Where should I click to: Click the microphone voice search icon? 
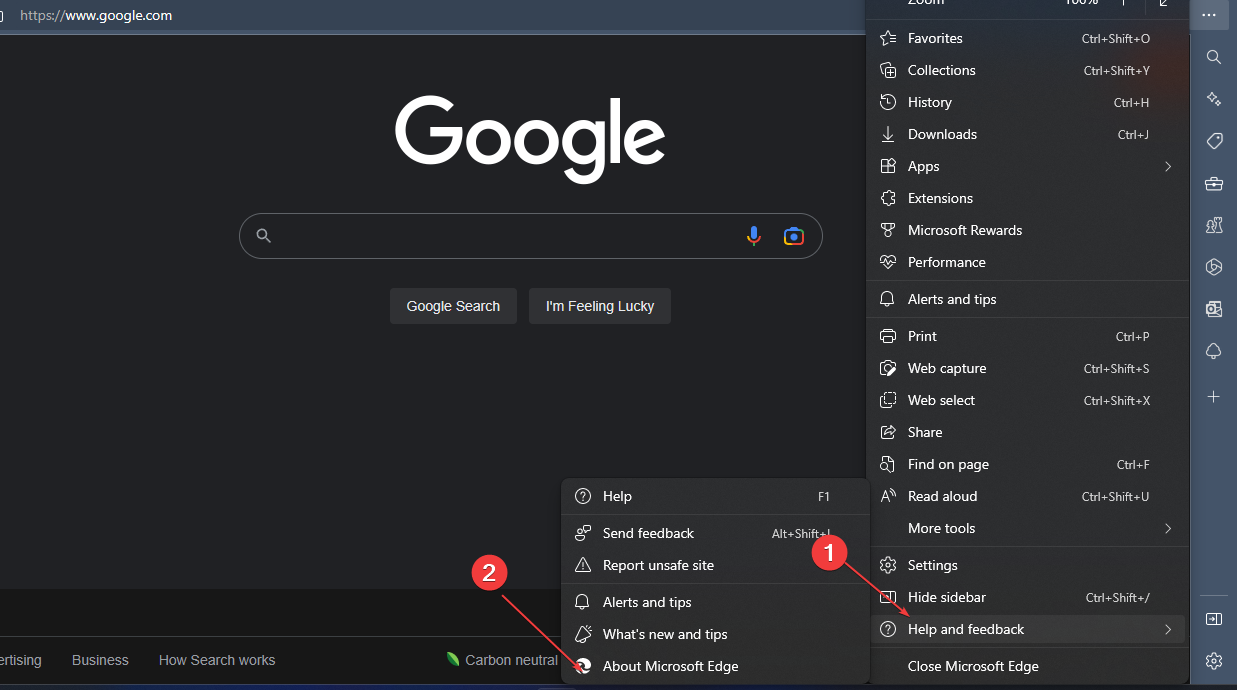(x=754, y=236)
